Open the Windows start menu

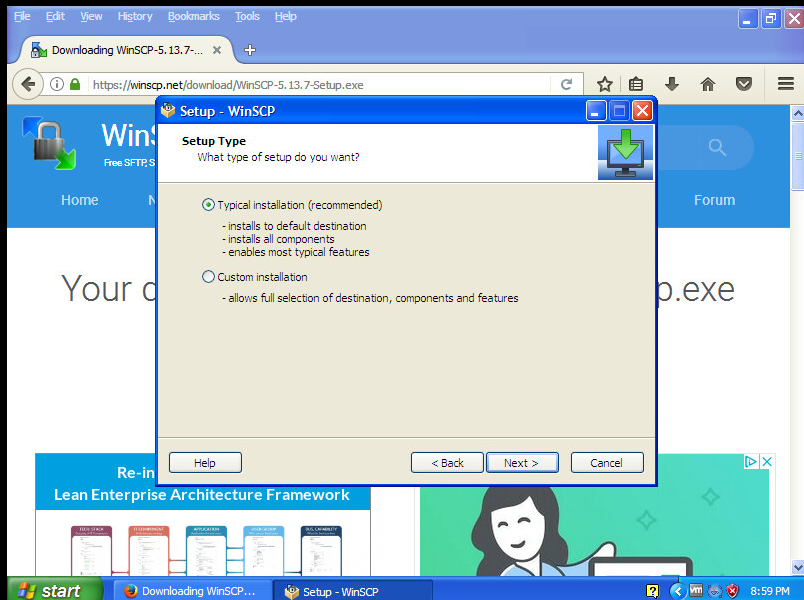pyautogui.click(x=55, y=590)
